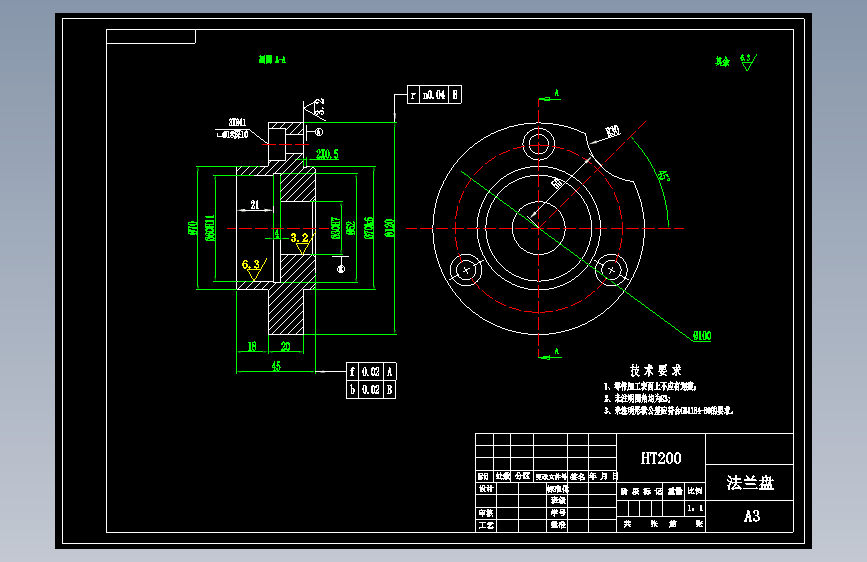Select the section view title at top left
This screenshot has height=562, width=867.
coord(272,59)
